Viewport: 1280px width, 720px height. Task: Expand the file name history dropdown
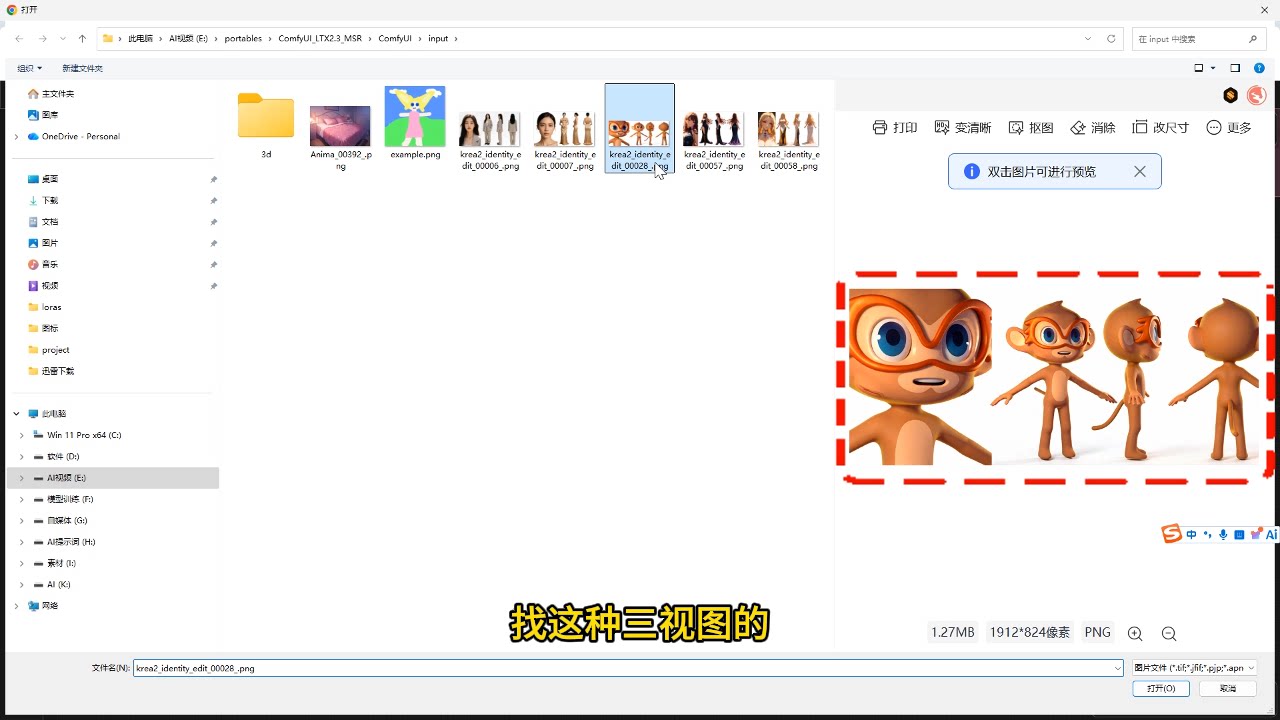pos(1117,668)
